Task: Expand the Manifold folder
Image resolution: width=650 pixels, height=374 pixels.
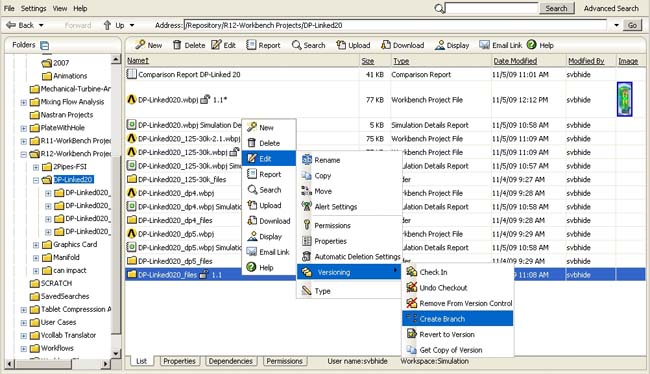Action: click(x=36, y=258)
